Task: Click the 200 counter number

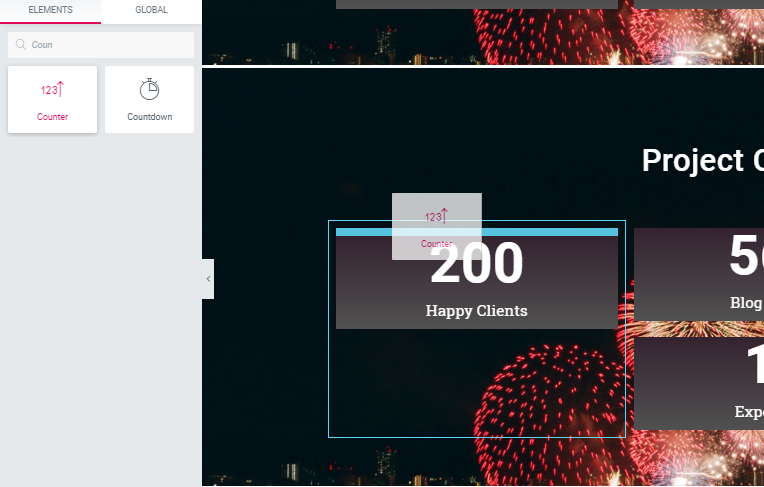Action: (477, 264)
